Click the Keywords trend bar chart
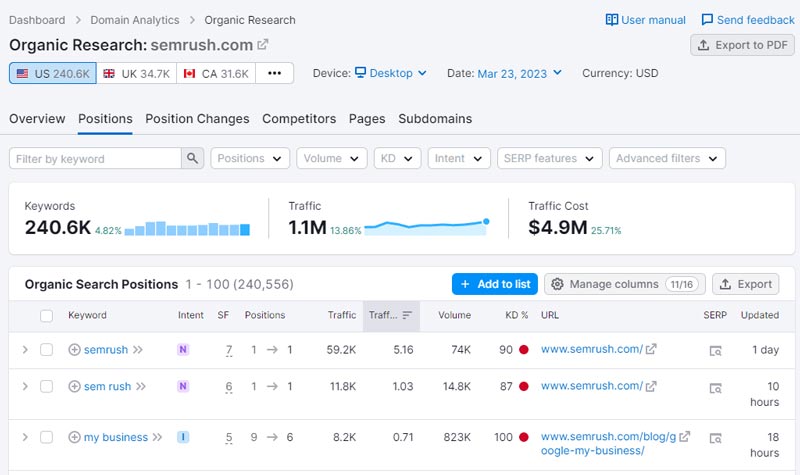The width and height of the screenshot is (800, 475). pos(187,228)
